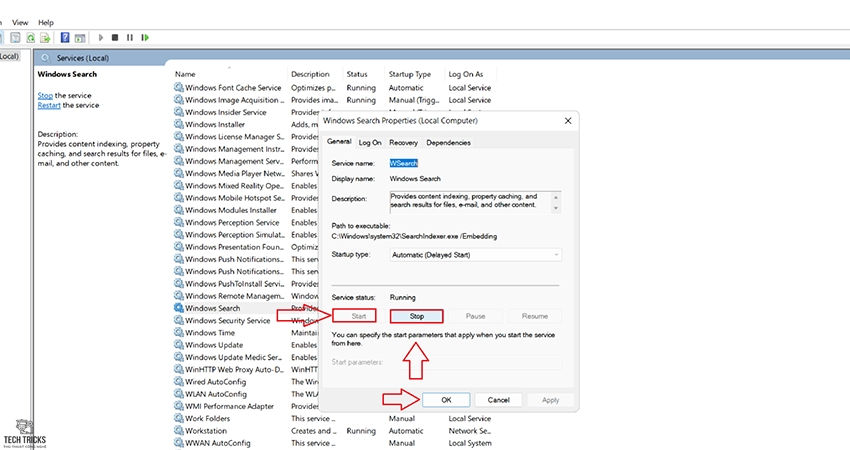Click the Stop Service toolbar square icon
Viewport: 850px width, 450px height.
pos(115,37)
